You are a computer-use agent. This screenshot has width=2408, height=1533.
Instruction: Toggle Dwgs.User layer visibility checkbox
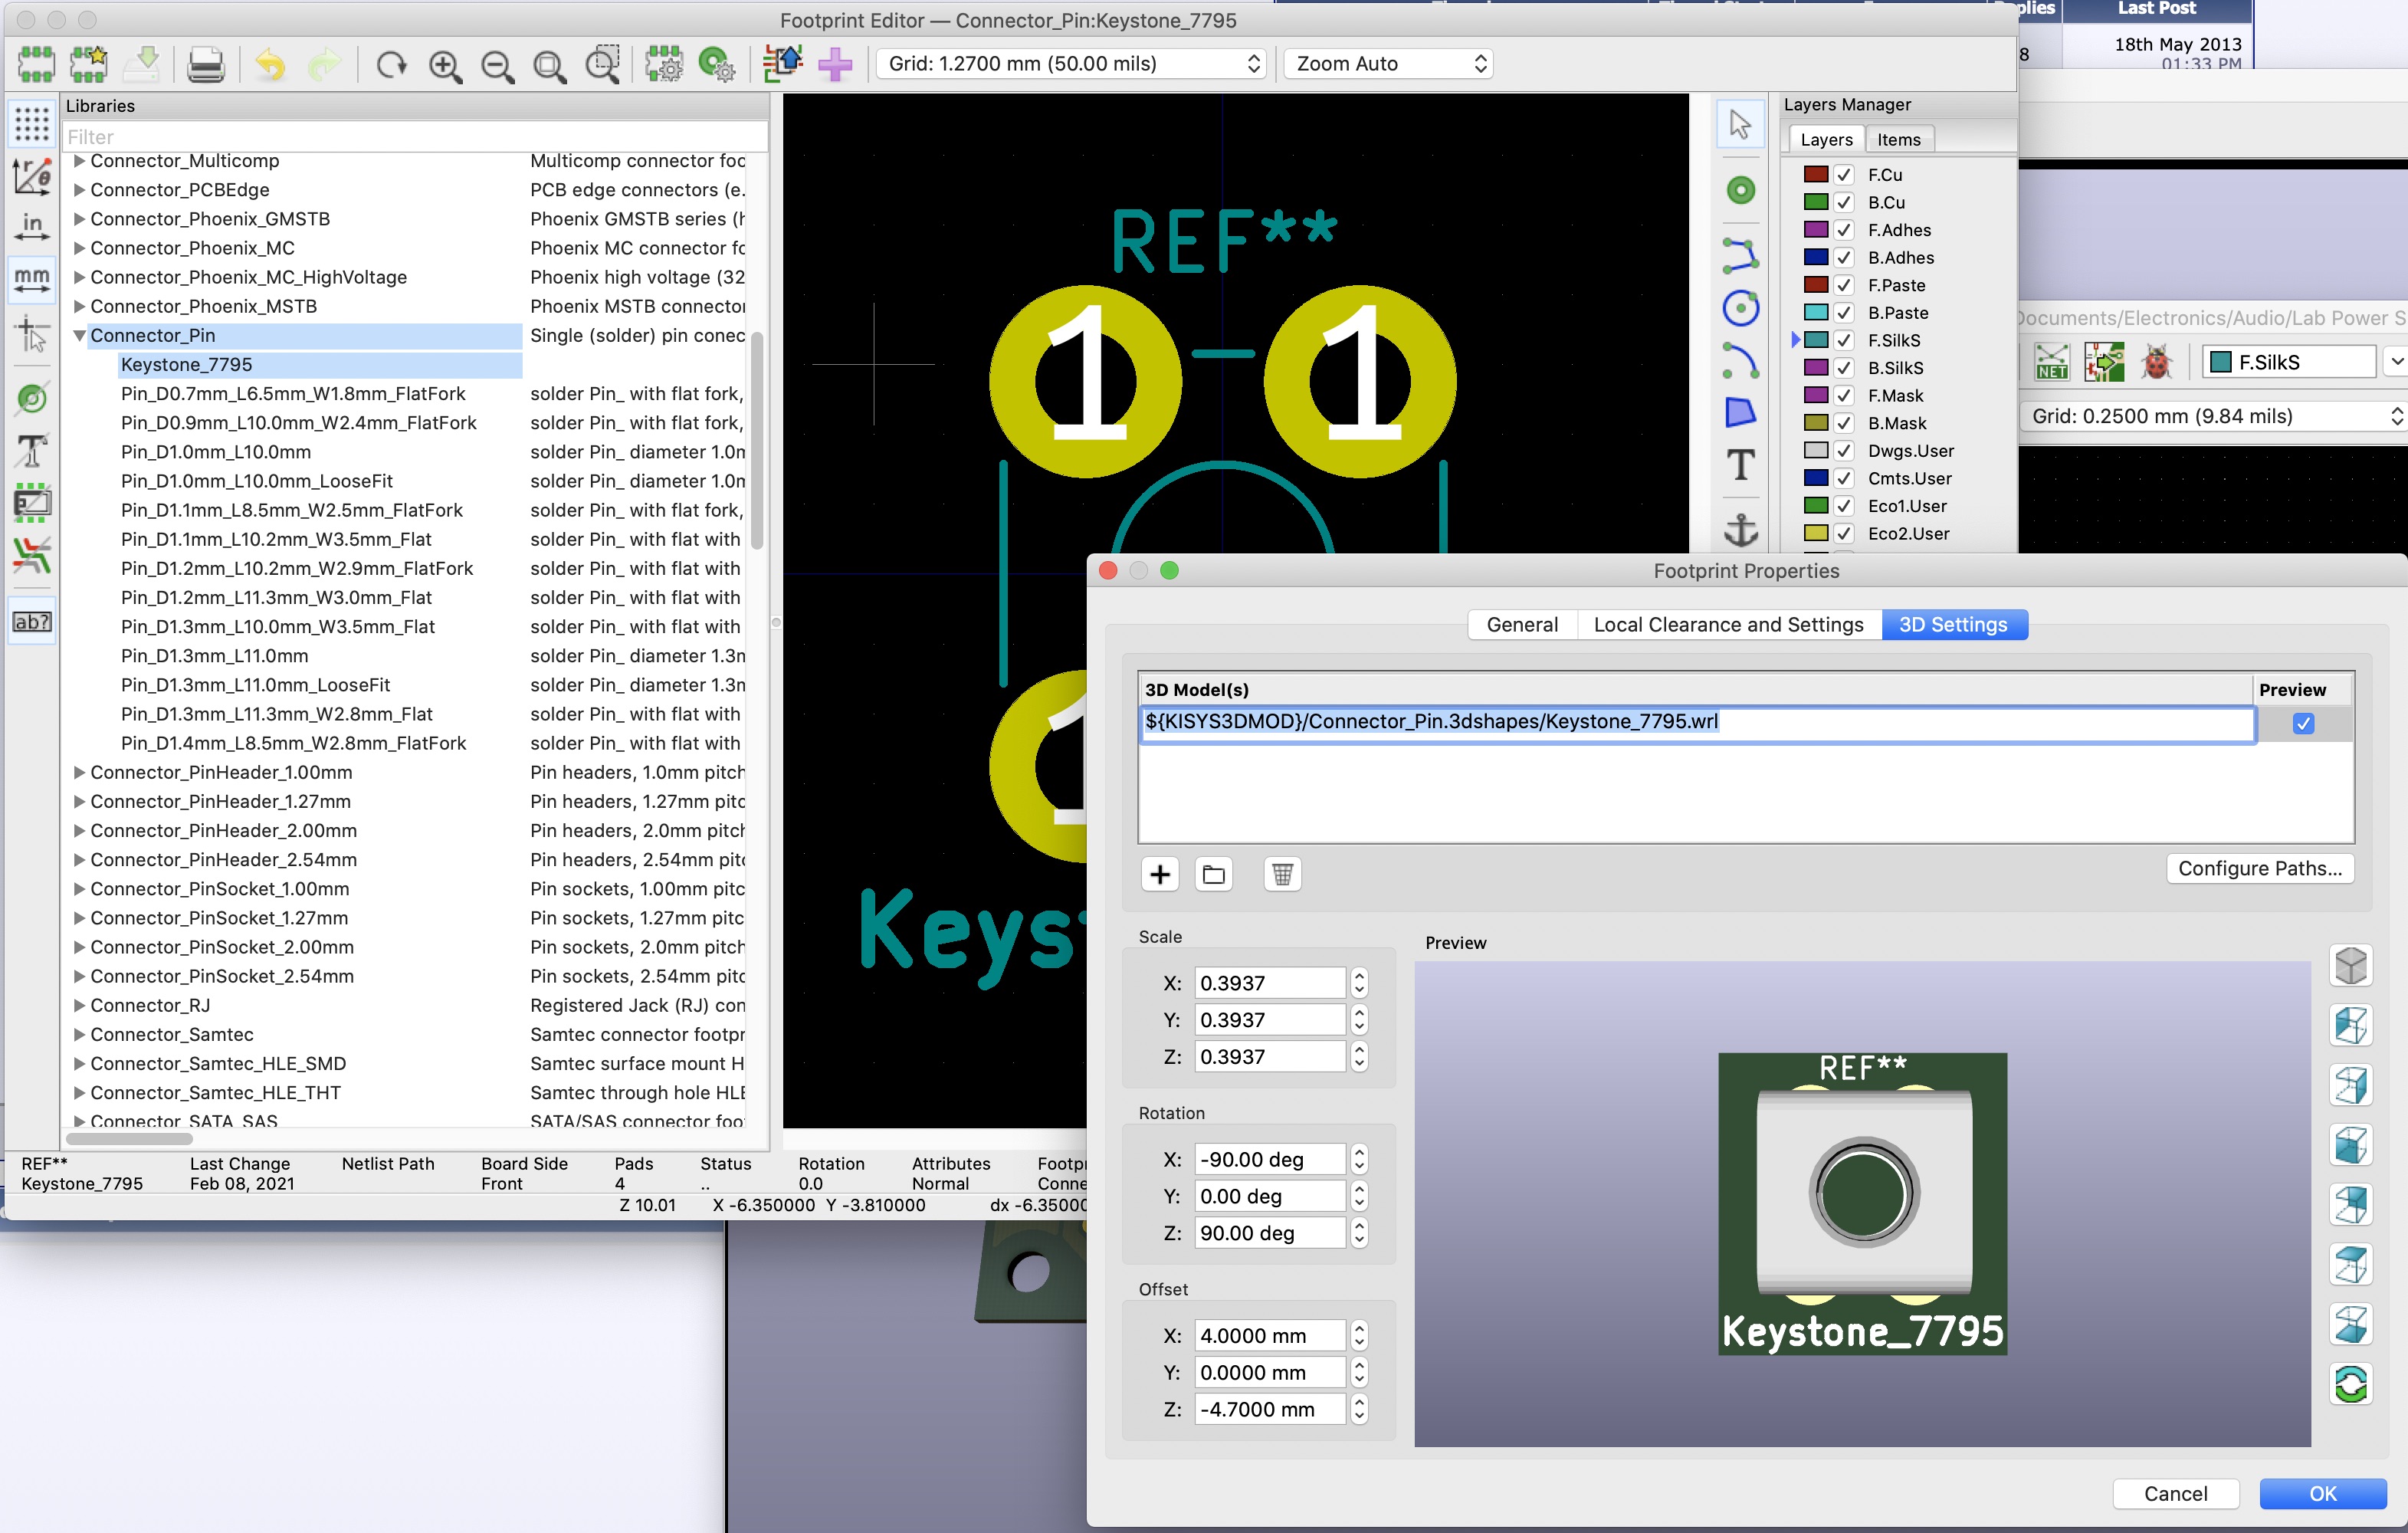coord(1844,451)
